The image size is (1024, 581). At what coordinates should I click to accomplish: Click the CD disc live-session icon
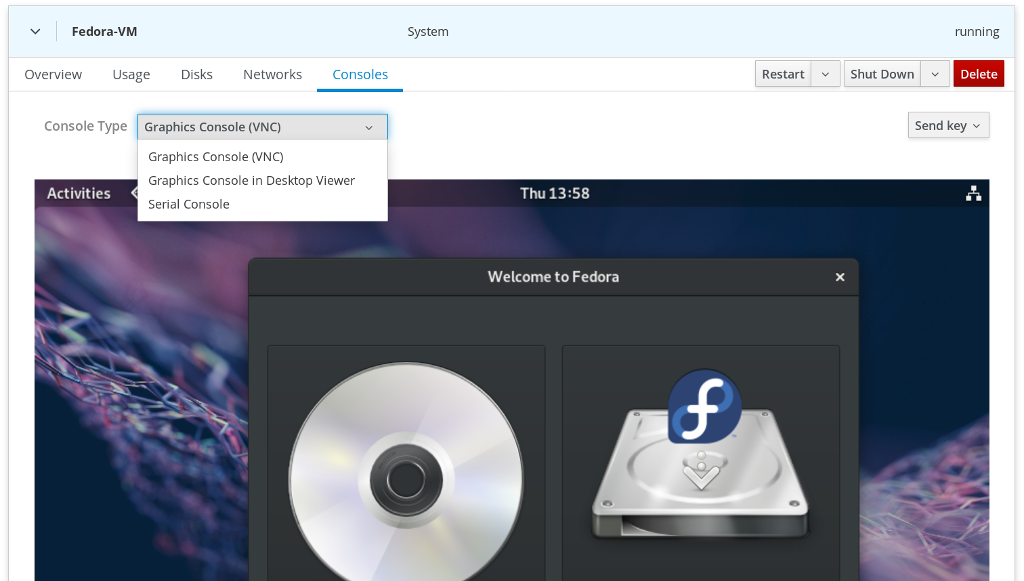406,471
